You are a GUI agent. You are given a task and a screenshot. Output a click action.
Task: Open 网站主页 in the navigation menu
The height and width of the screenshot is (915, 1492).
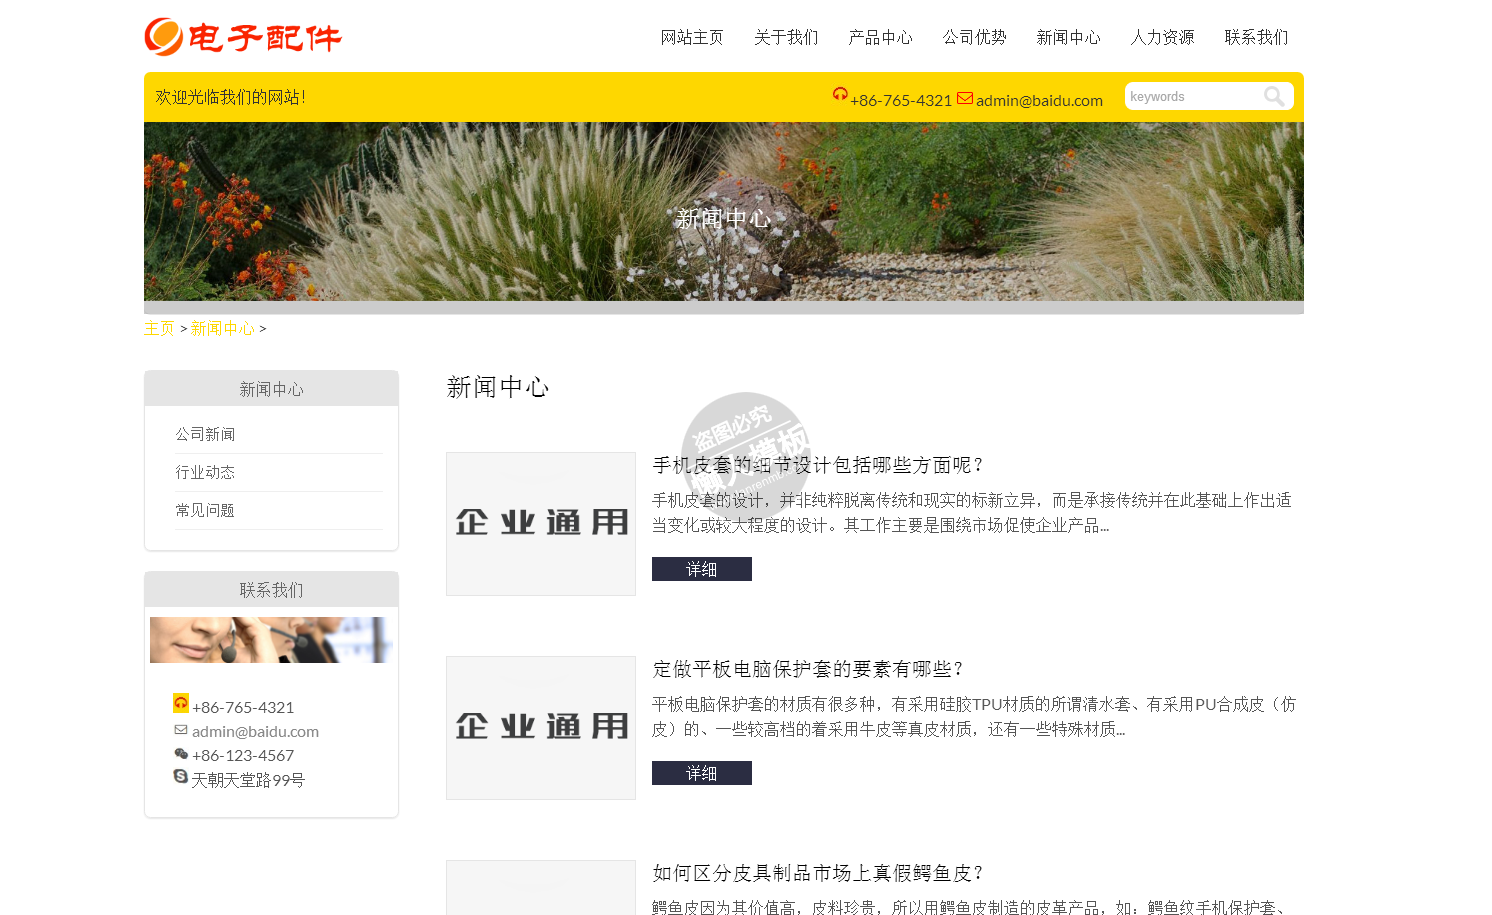(692, 37)
